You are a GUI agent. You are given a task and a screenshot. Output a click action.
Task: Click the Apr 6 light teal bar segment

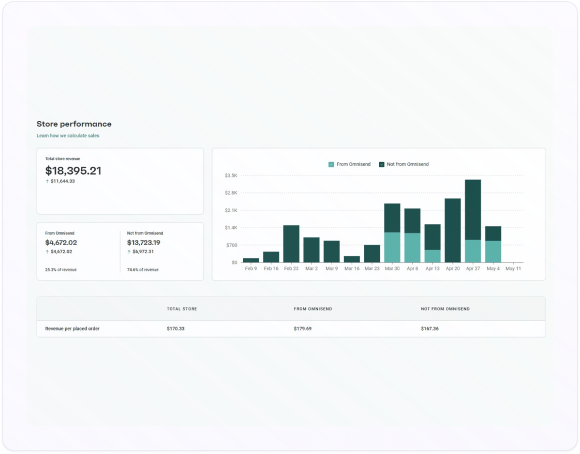pos(412,248)
